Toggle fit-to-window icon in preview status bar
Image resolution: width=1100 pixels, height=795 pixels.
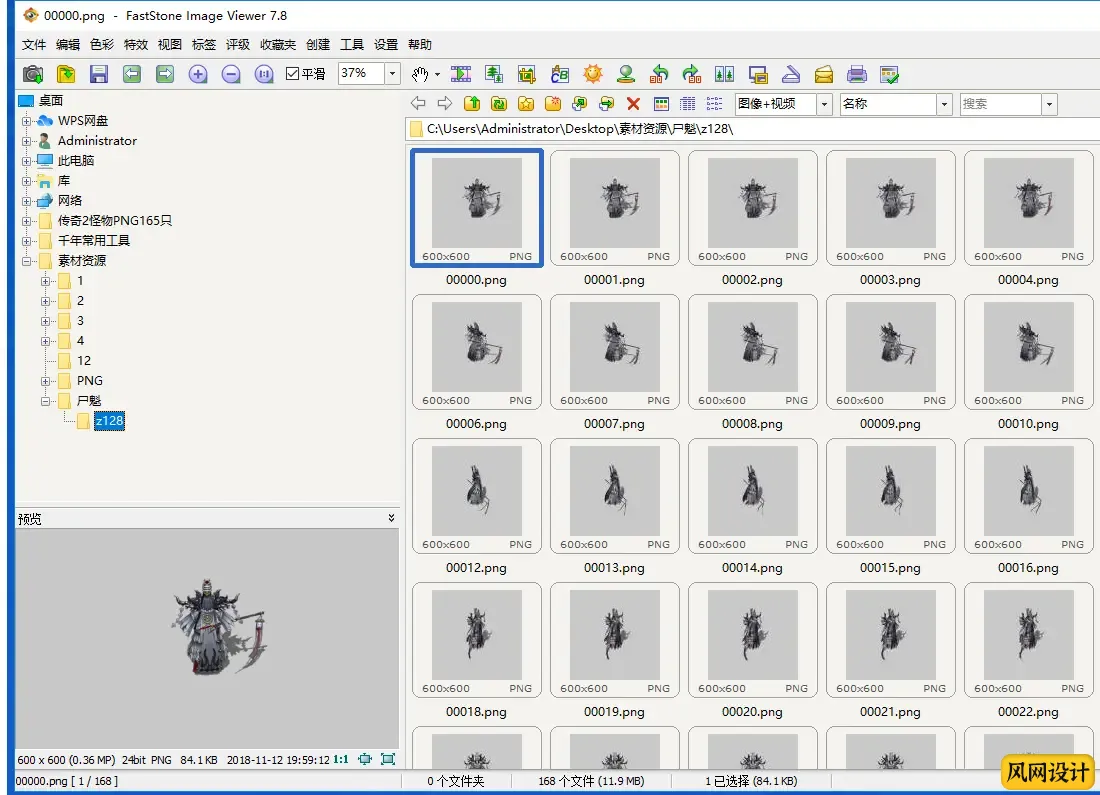365,759
